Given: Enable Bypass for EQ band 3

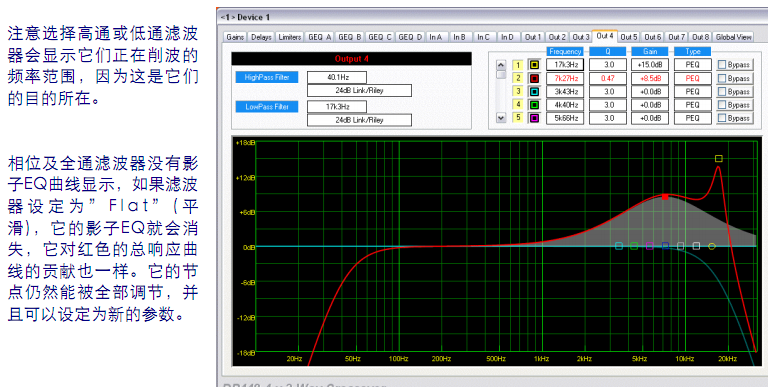Looking at the screenshot, I should pos(721,92).
